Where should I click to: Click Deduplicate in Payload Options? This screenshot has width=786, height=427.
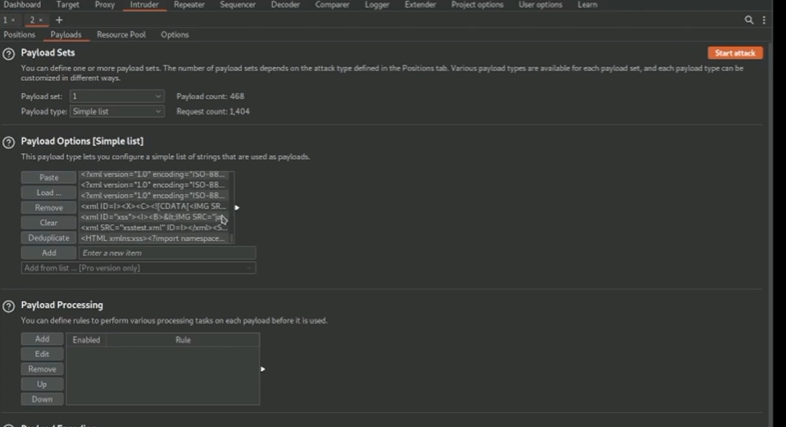pos(48,238)
